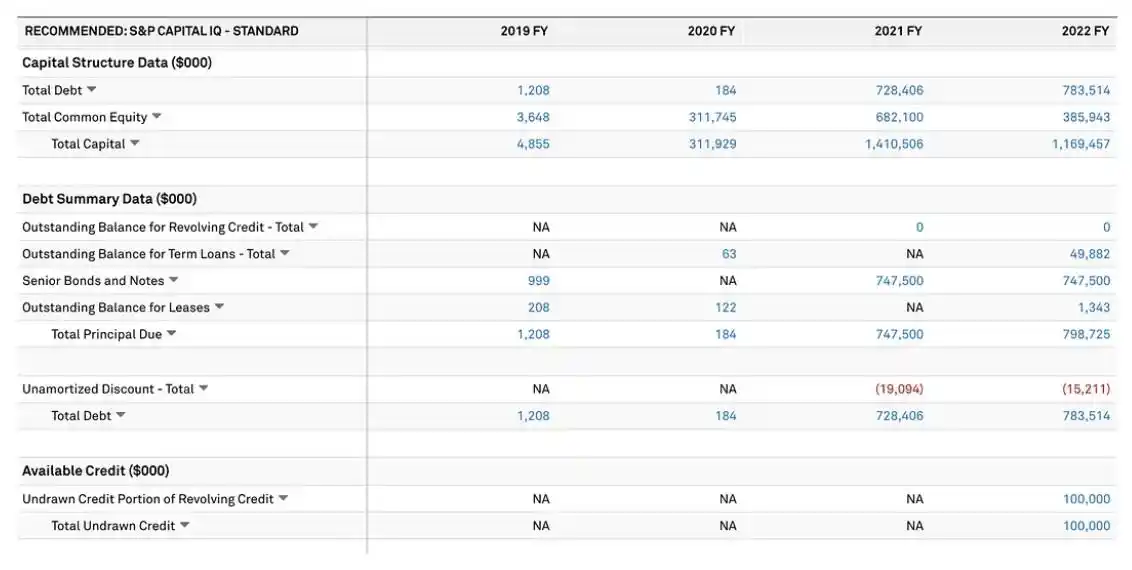This screenshot has height=570, width=1132.
Task: Click the Recommended S&P Capital IQ Standard header
Action: [161, 31]
